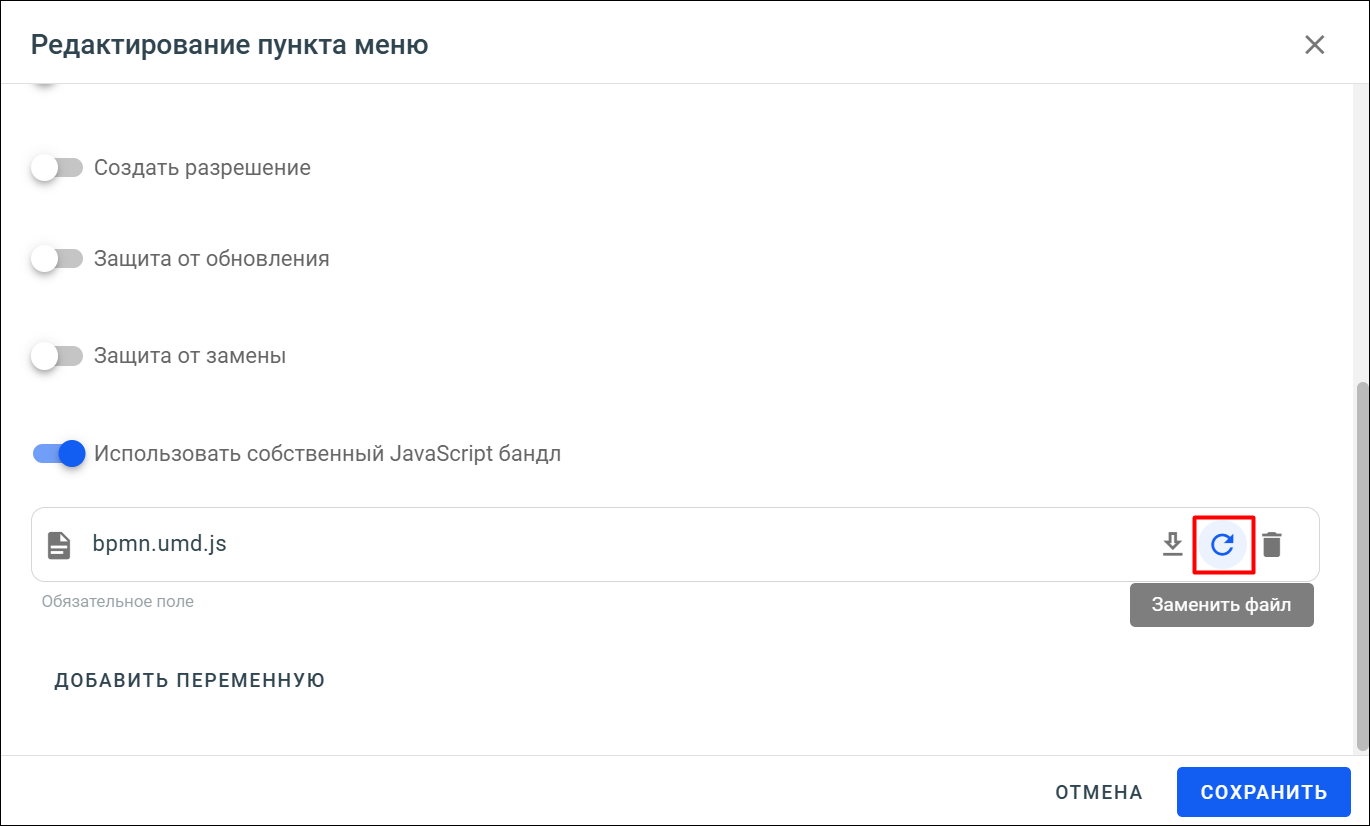Click the Использовать собственный JavaScript бандл label
Viewport: 1370px width, 826px height.
(328, 454)
